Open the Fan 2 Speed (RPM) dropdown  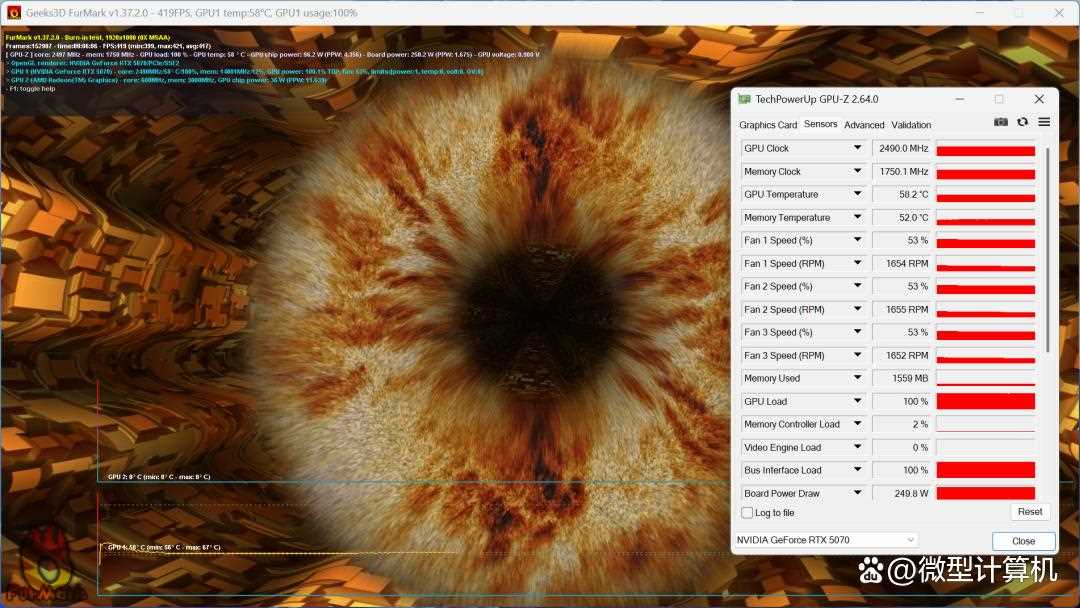(x=858, y=309)
